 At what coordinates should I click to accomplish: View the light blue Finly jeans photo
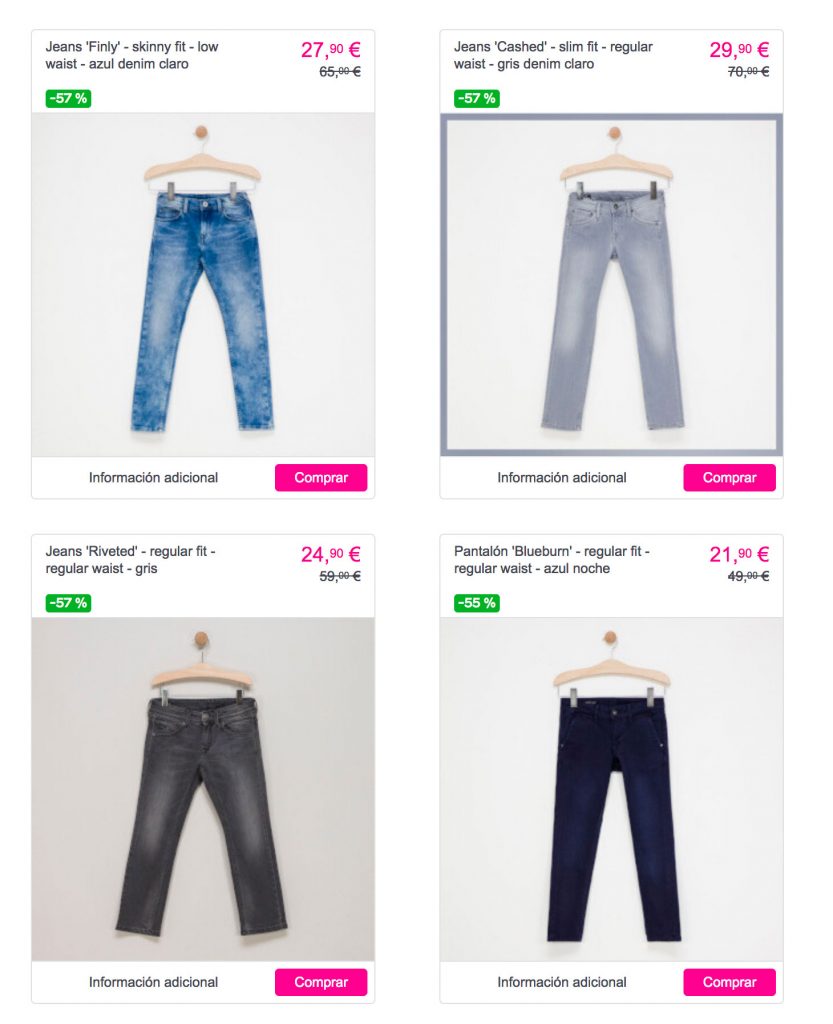(x=203, y=284)
